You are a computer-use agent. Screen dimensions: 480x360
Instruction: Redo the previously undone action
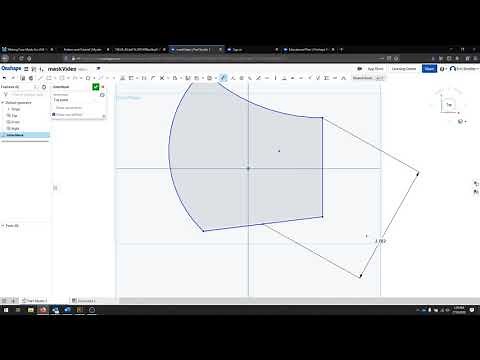click(13, 78)
